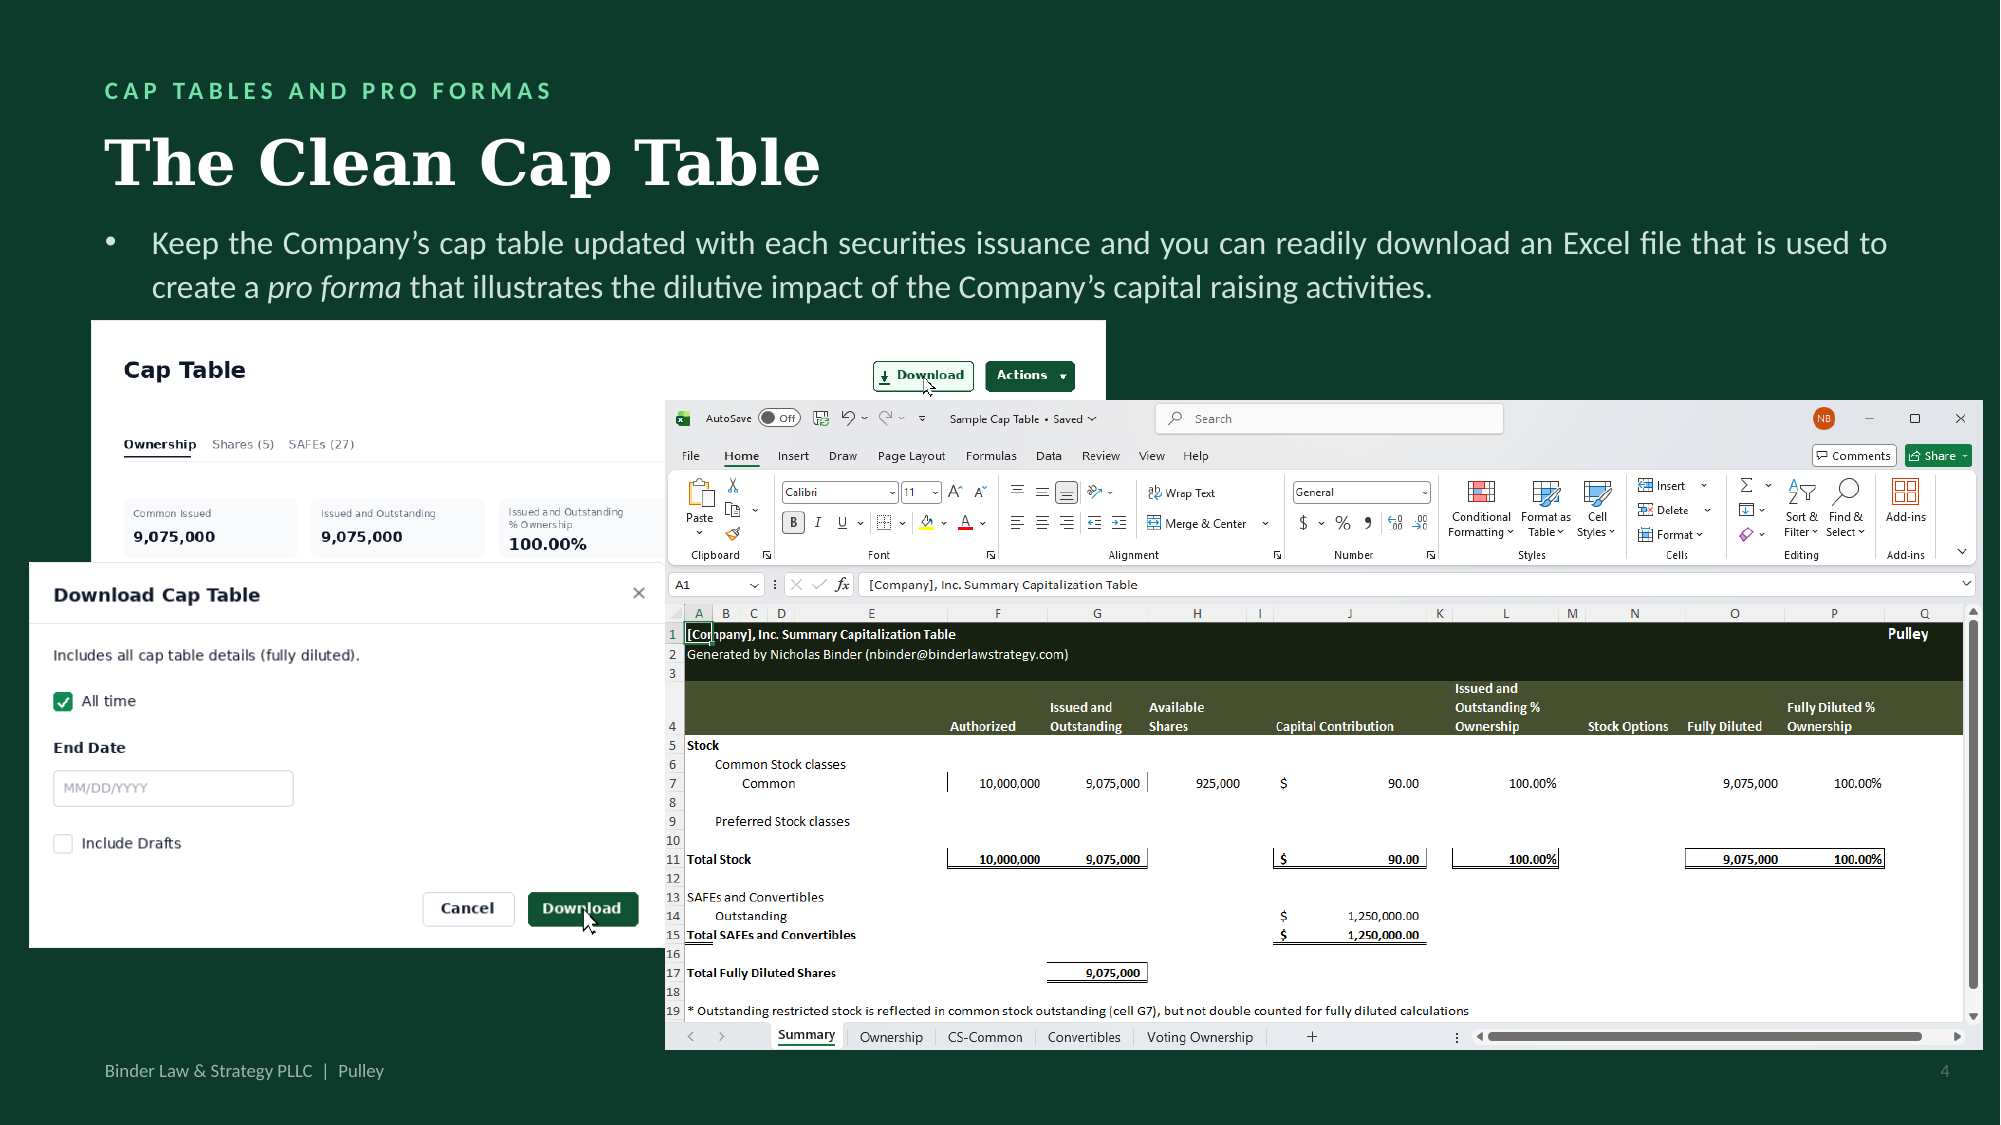Toggle the AutoSave switch
The width and height of the screenshot is (2001, 1125).
(x=779, y=418)
